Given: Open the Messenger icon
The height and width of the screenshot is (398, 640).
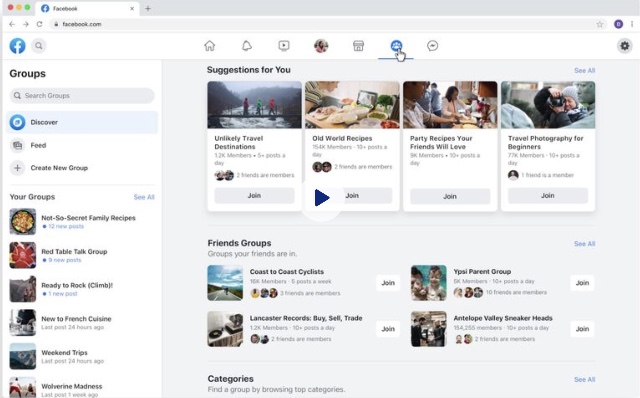Looking at the screenshot, I should [x=433, y=46].
